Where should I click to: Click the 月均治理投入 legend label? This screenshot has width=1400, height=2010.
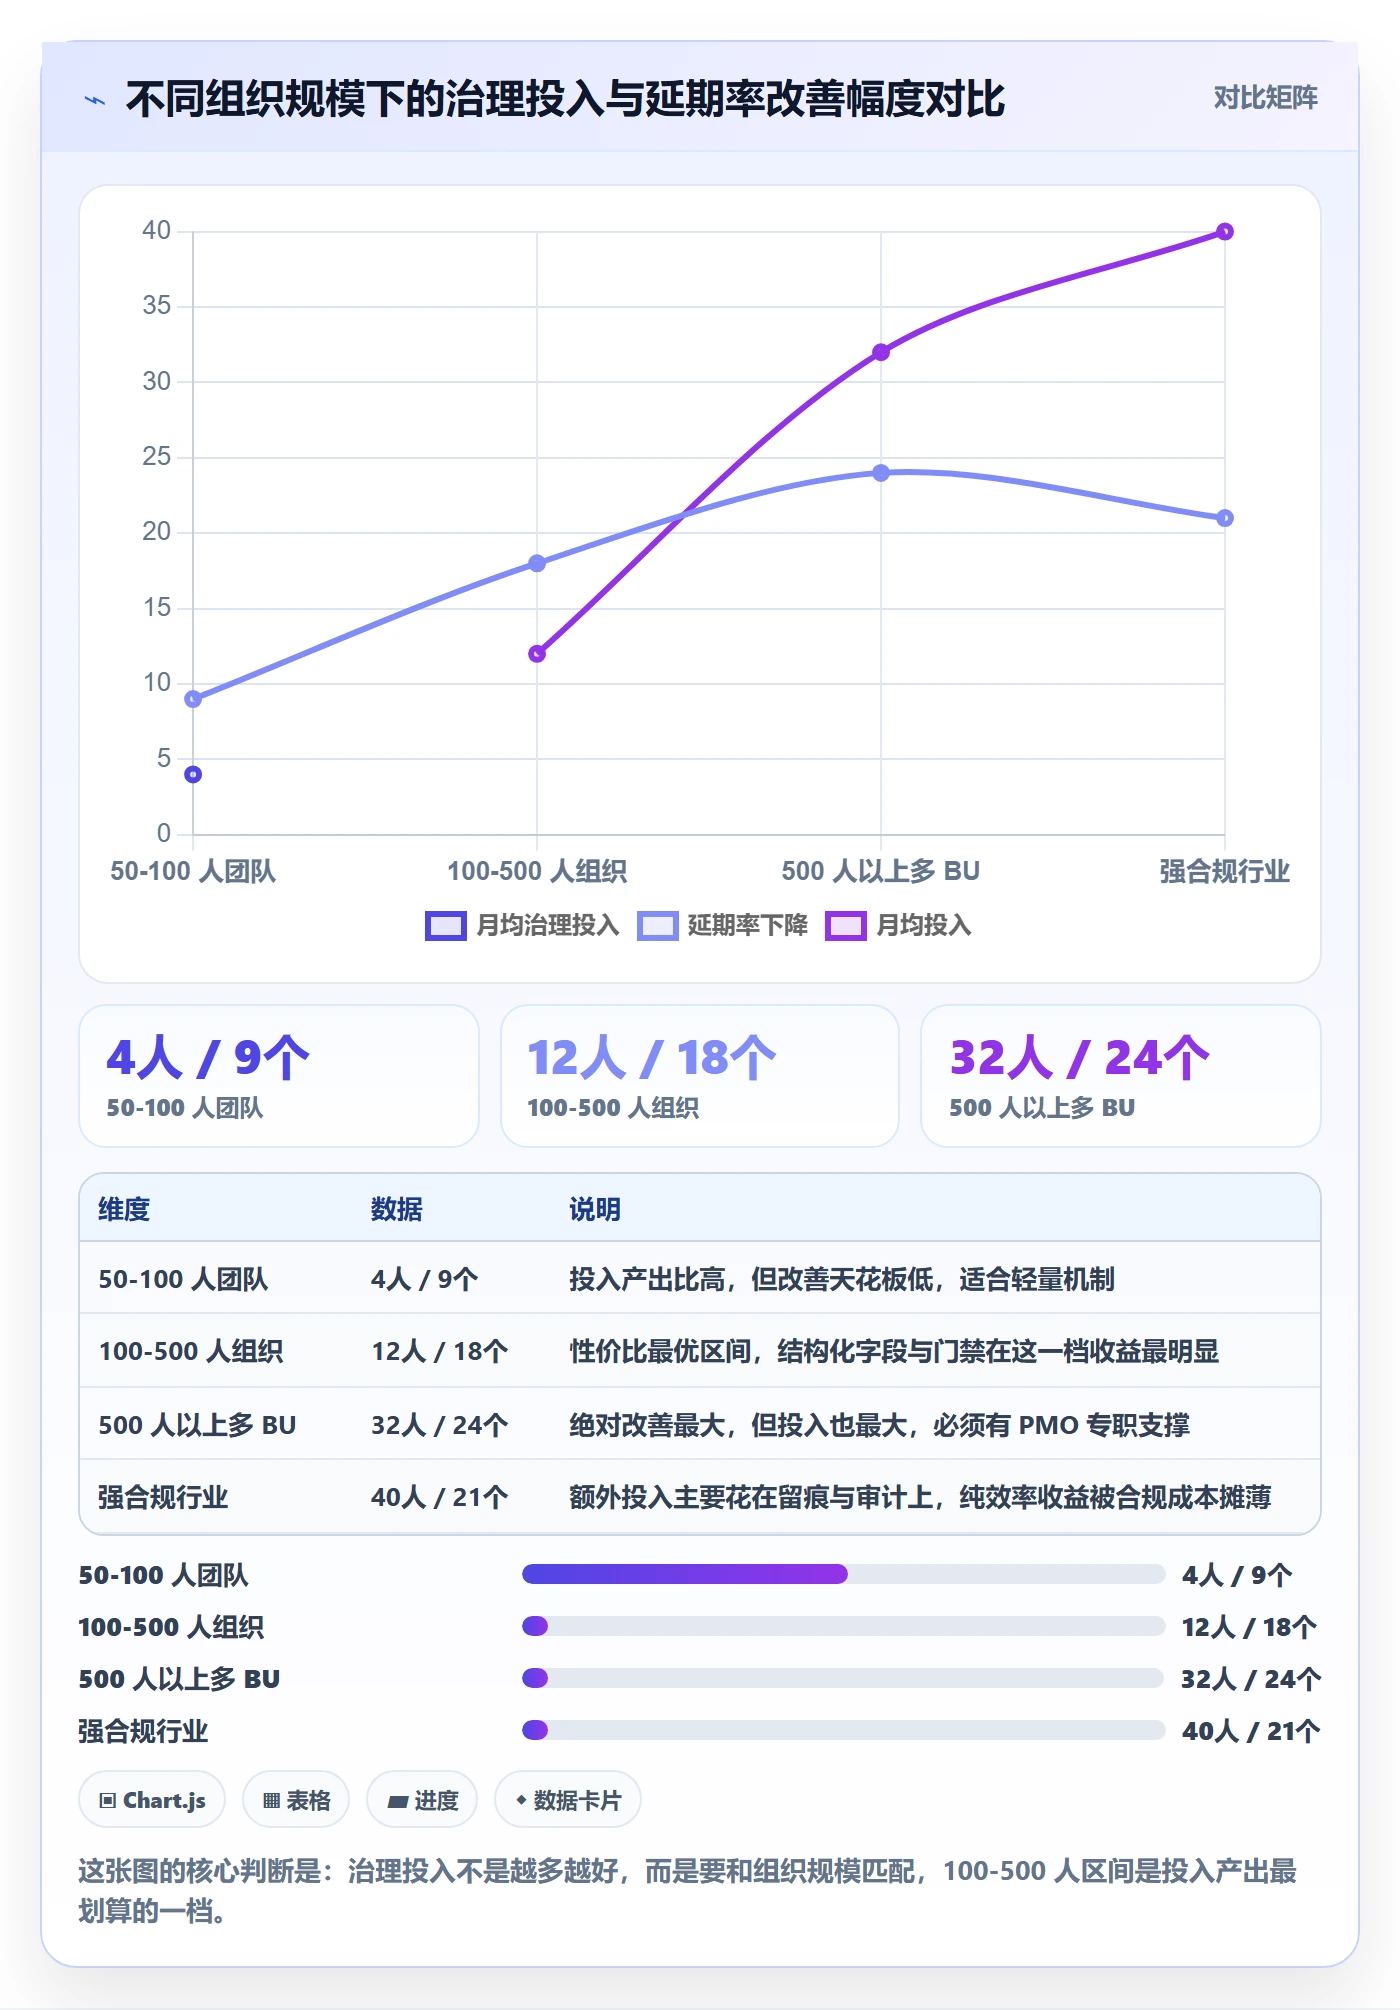tap(547, 925)
